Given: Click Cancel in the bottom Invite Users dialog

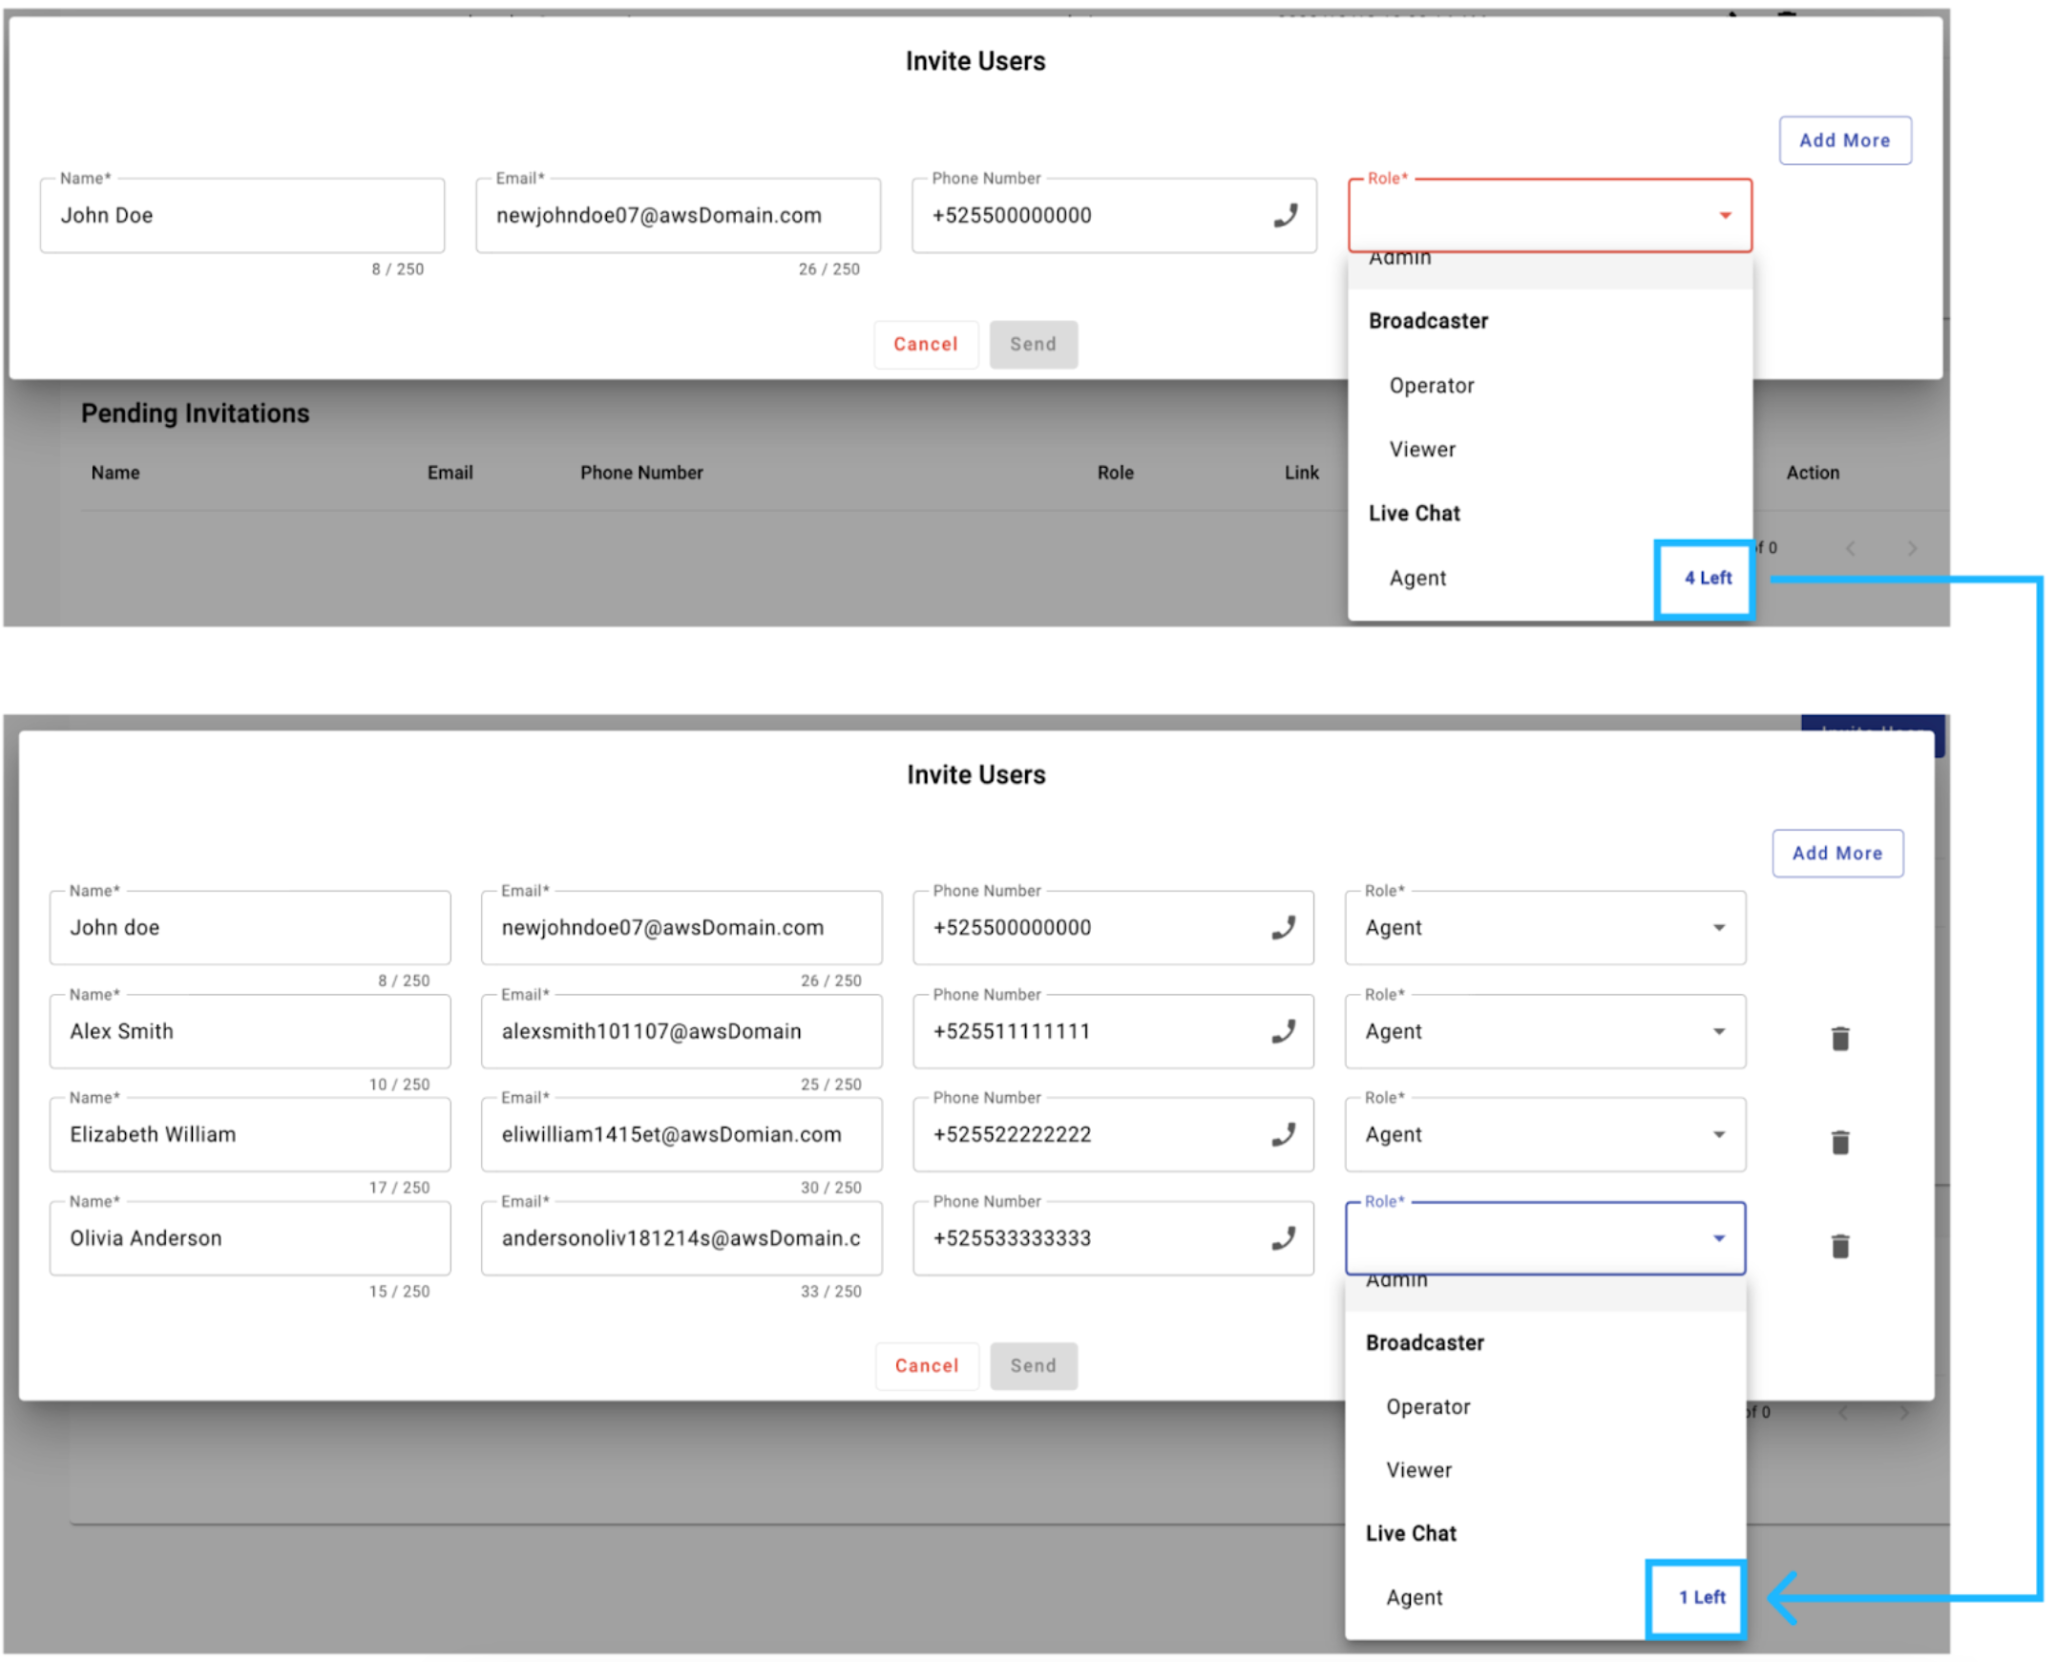Looking at the screenshot, I should [x=926, y=1365].
